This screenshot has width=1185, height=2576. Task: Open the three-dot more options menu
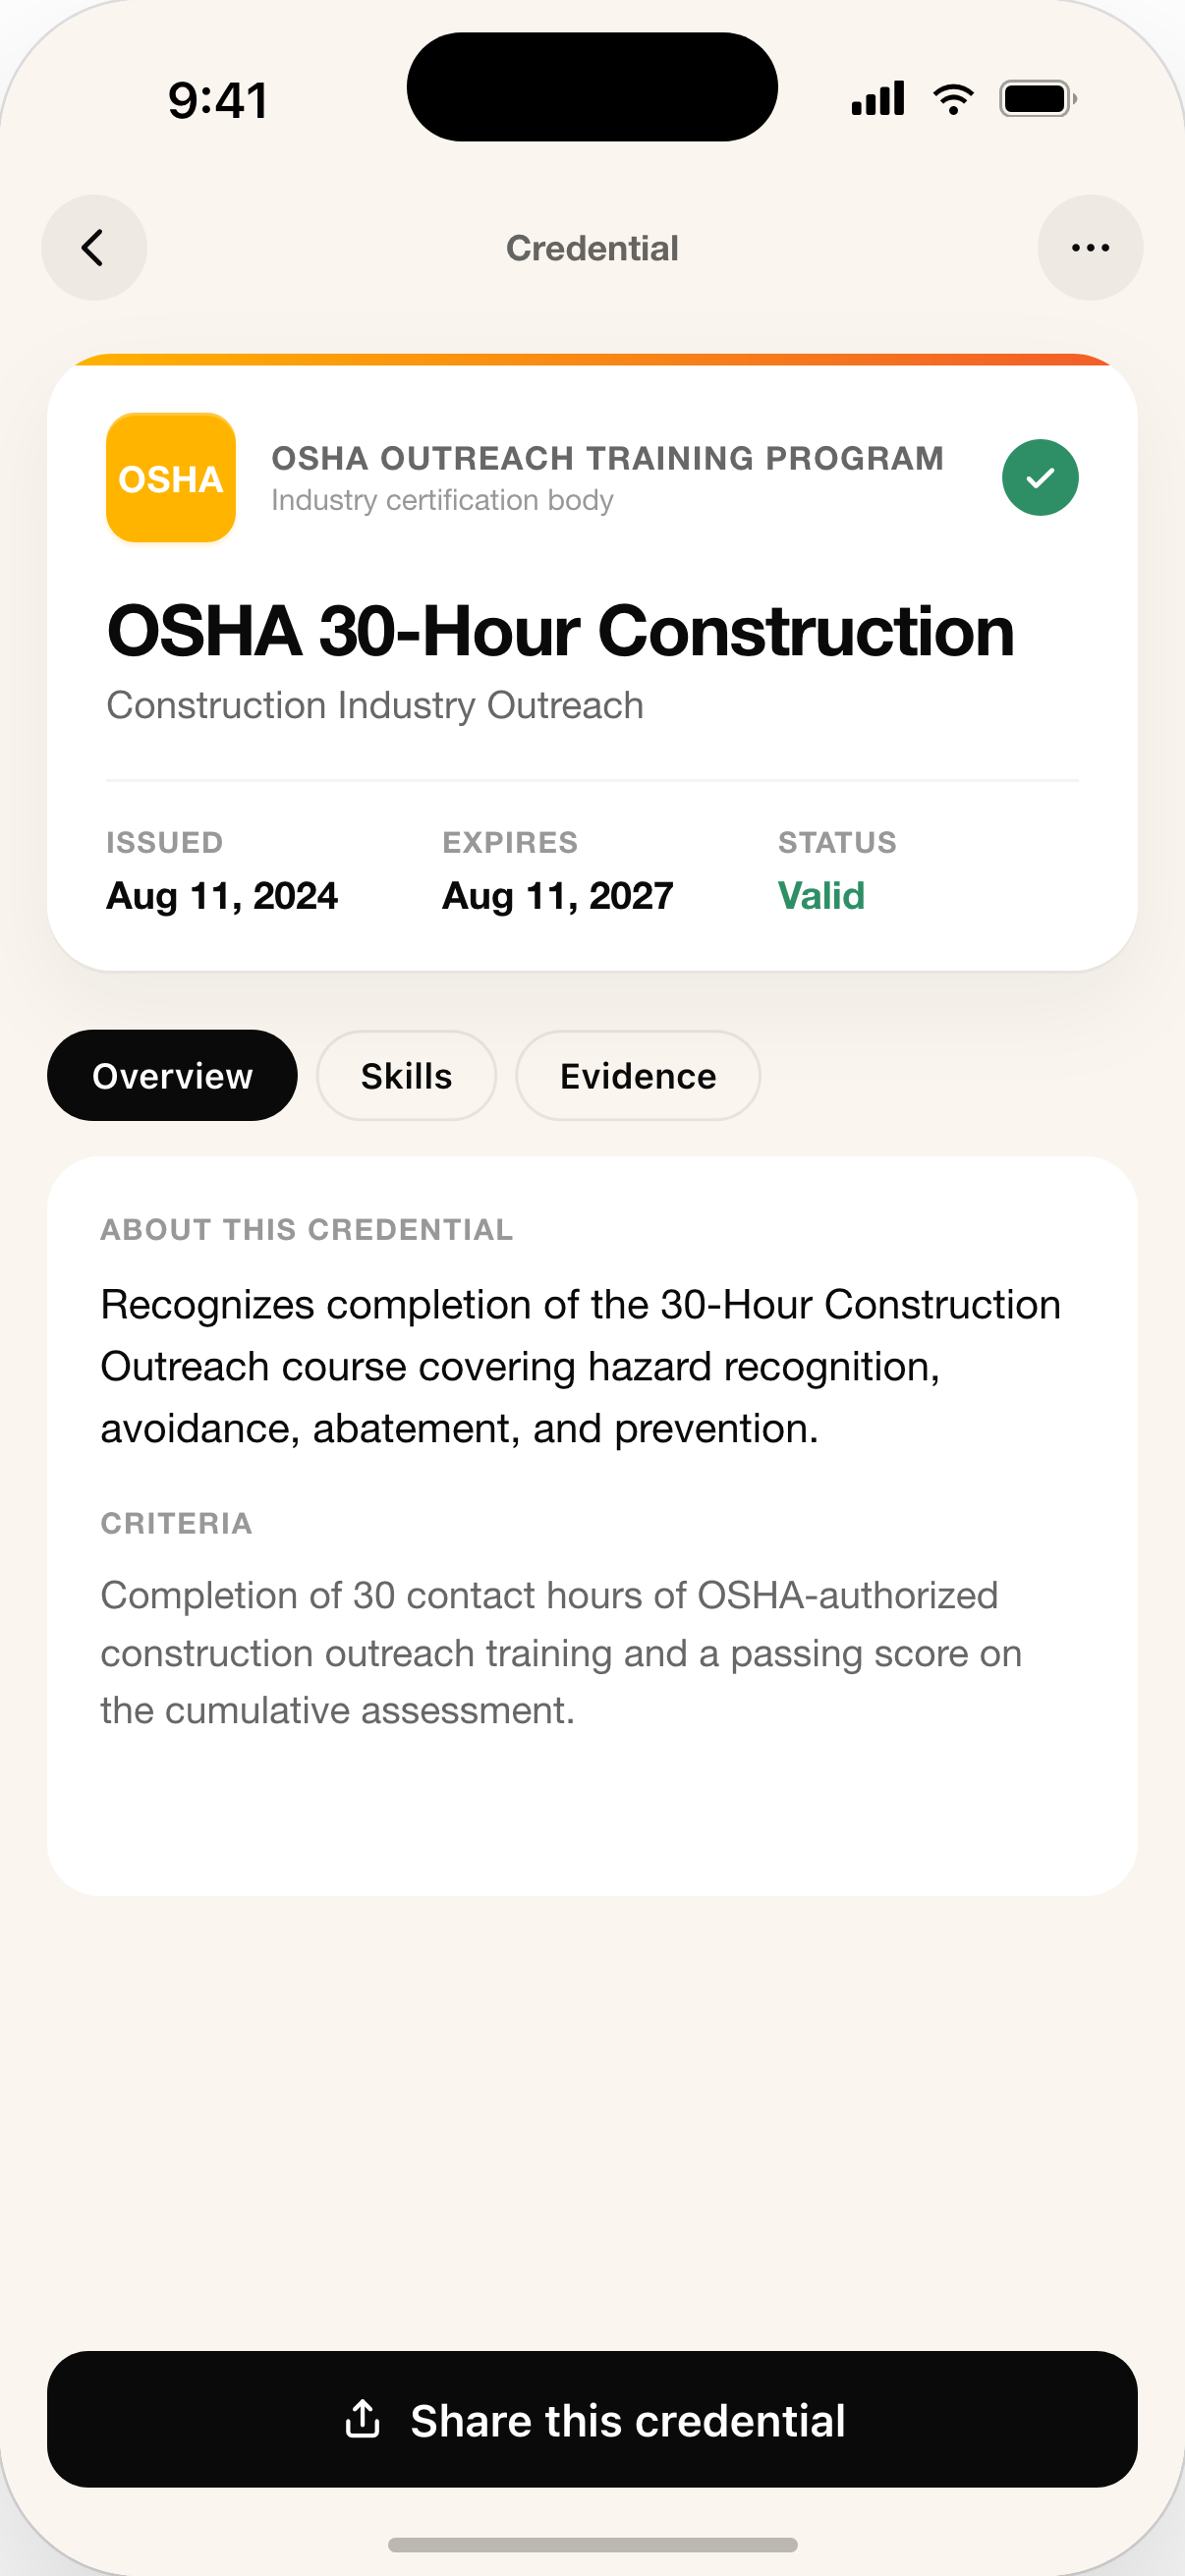(1090, 248)
